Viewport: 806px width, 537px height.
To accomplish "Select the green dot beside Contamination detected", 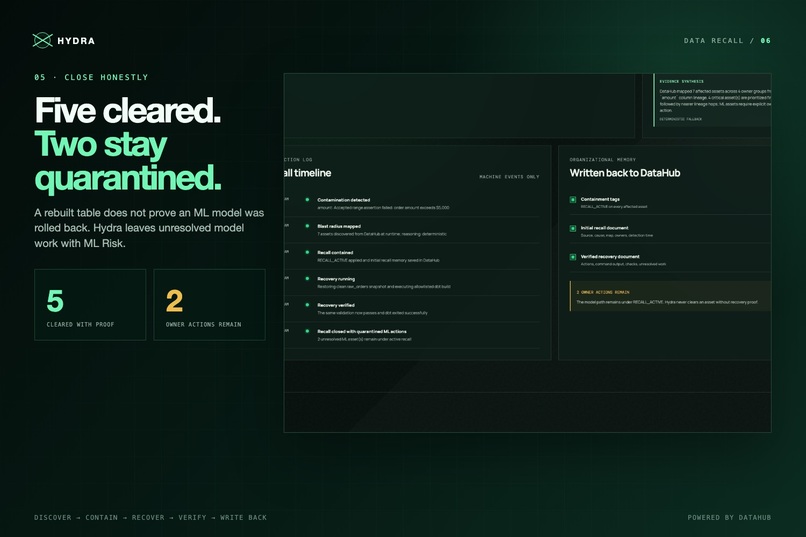I will [307, 199].
